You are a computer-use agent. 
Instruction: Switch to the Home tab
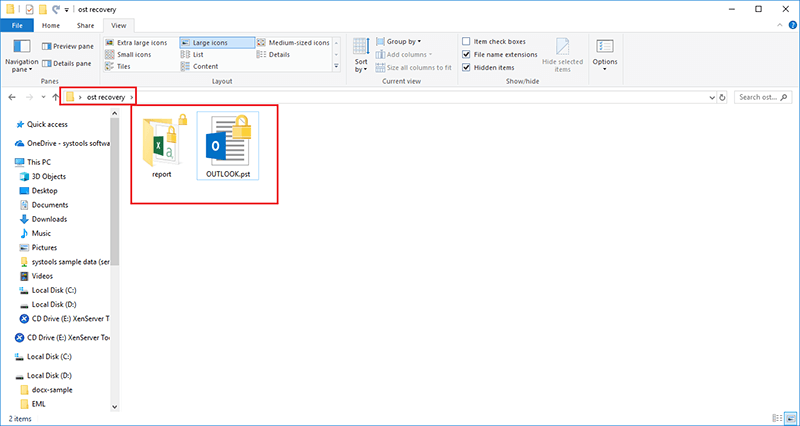(51, 26)
